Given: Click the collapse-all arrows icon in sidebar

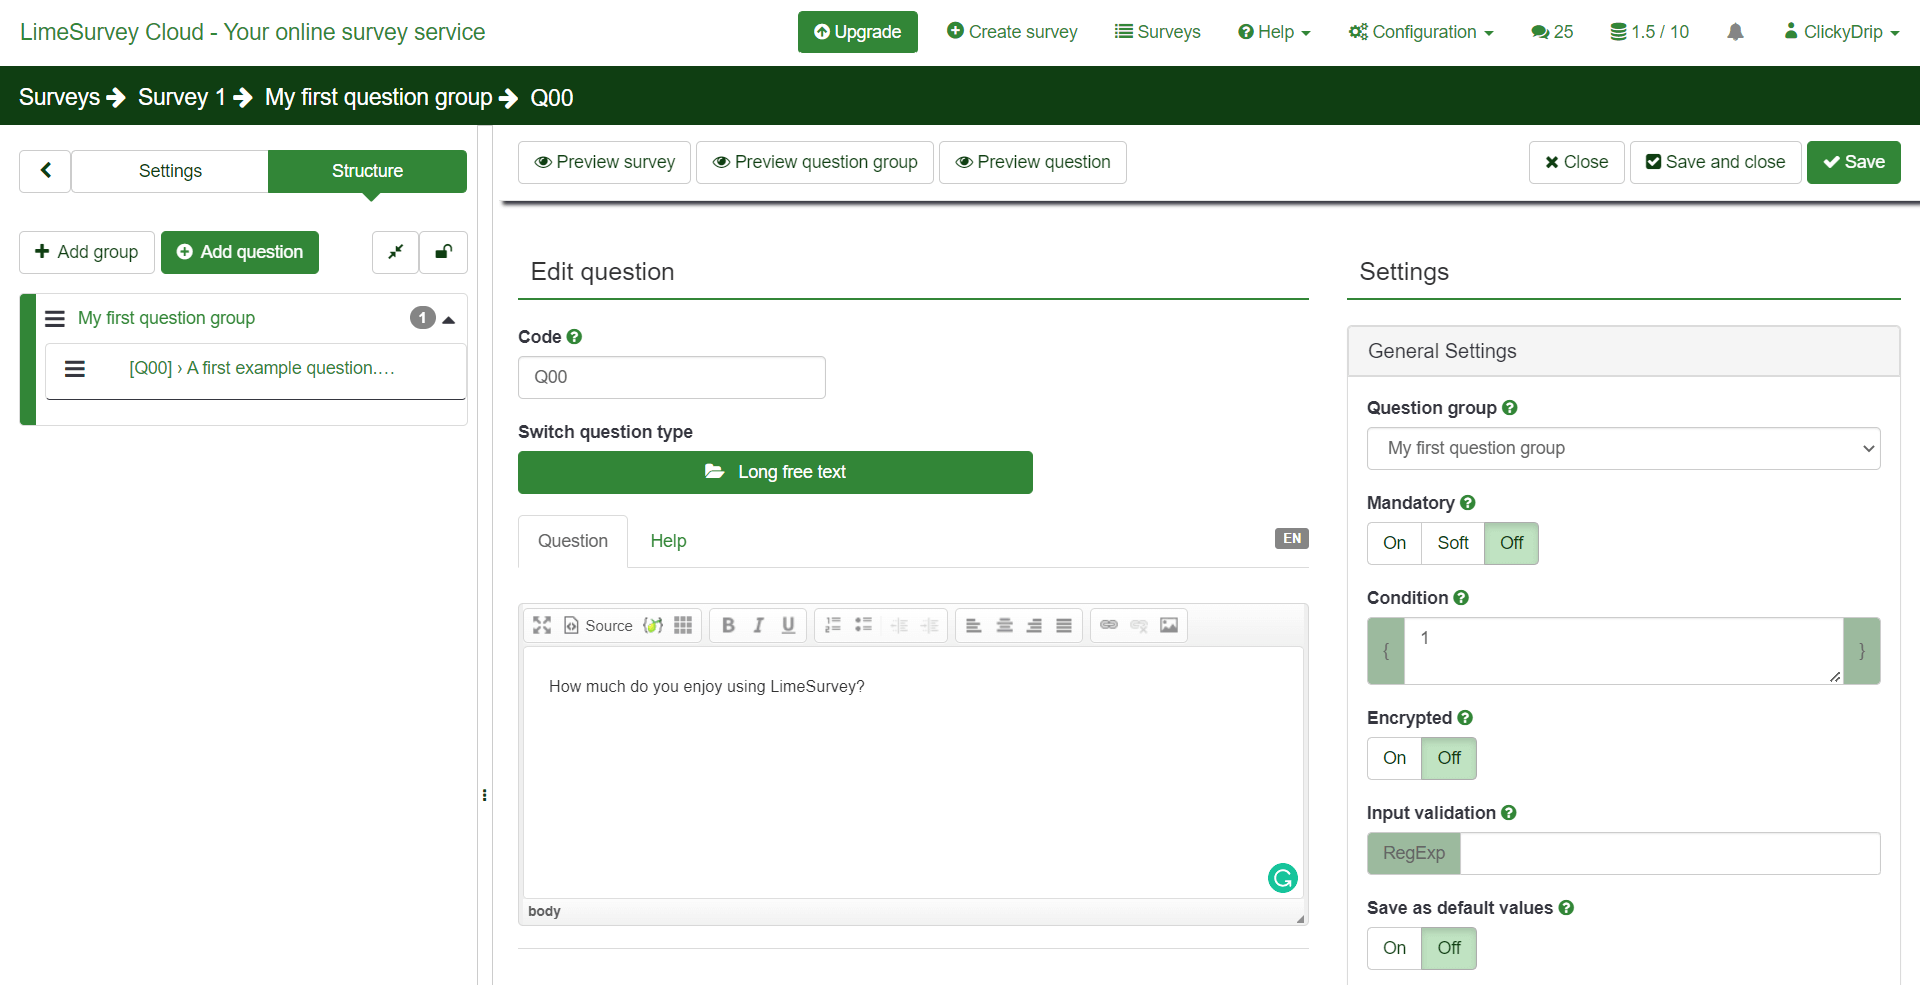Looking at the screenshot, I should tap(396, 252).
